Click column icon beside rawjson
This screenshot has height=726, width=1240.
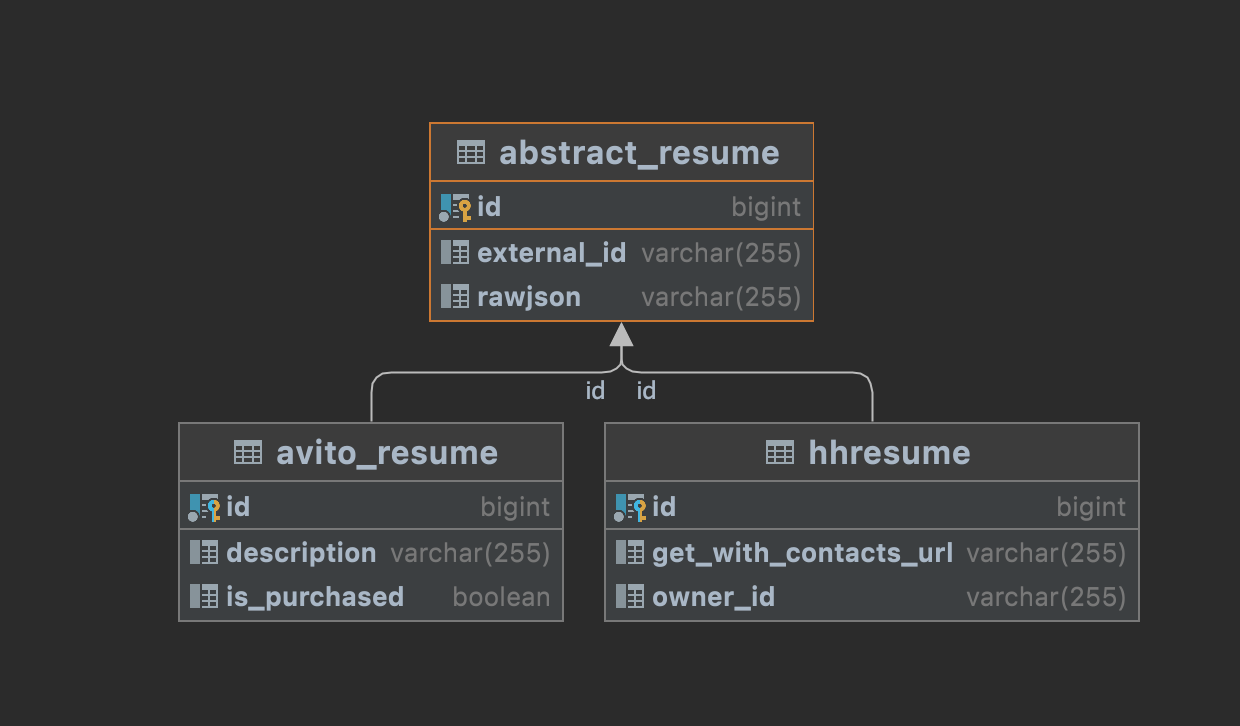point(455,297)
